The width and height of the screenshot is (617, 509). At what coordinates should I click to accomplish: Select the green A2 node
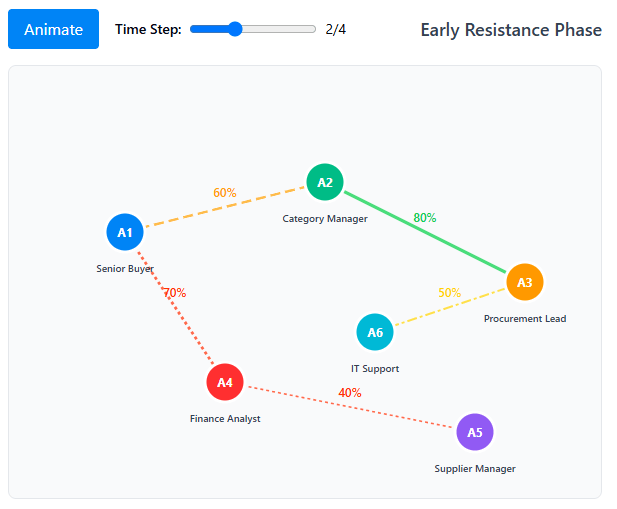coord(325,182)
